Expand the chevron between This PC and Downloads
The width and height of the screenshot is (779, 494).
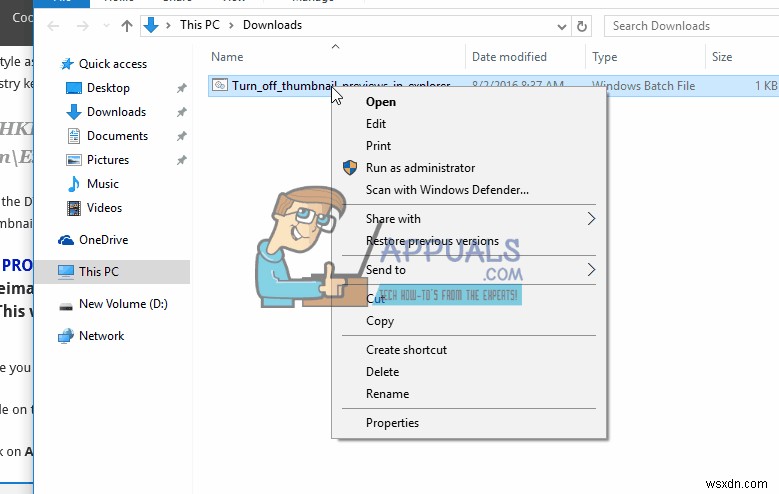231,25
